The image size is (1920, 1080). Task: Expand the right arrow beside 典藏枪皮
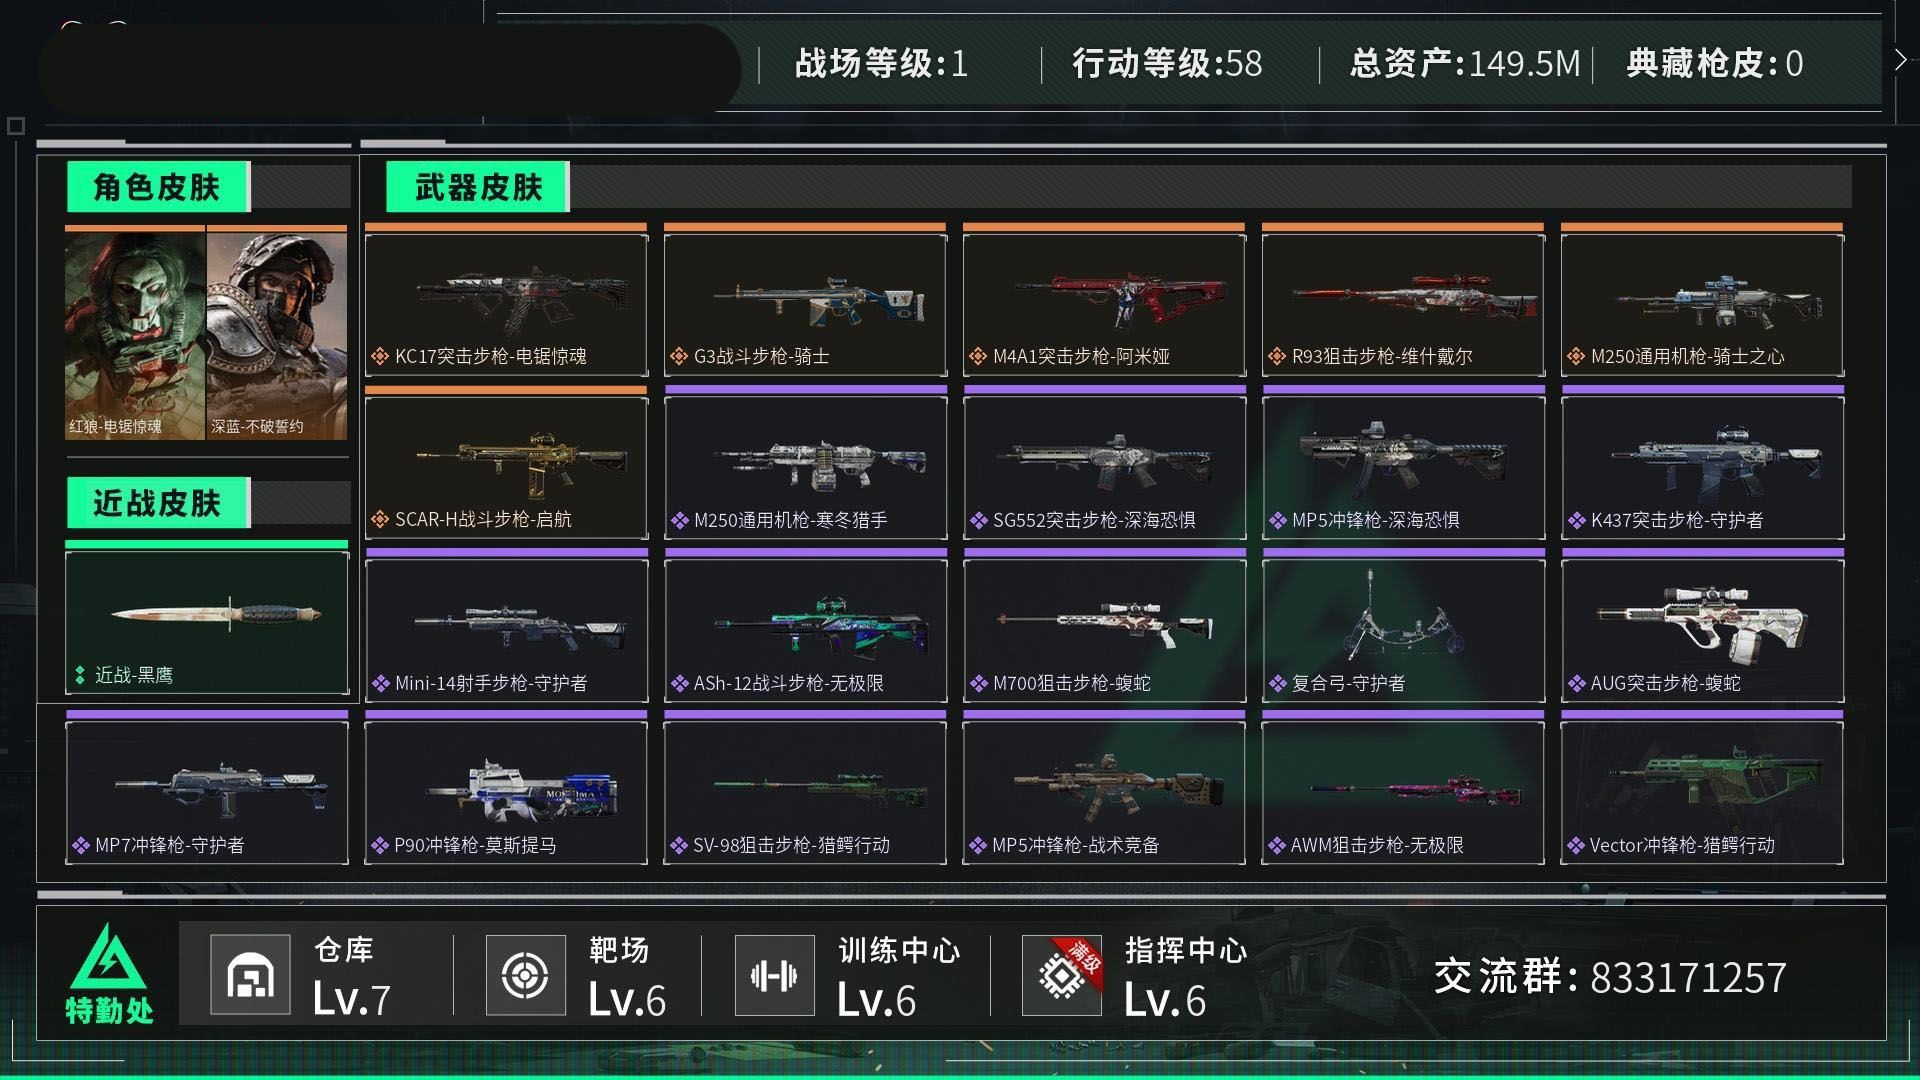click(1900, 60)
